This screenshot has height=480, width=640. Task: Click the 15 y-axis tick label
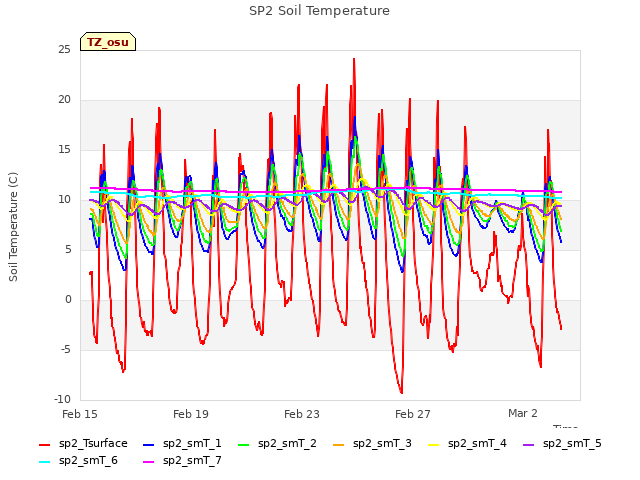[64, 149]
